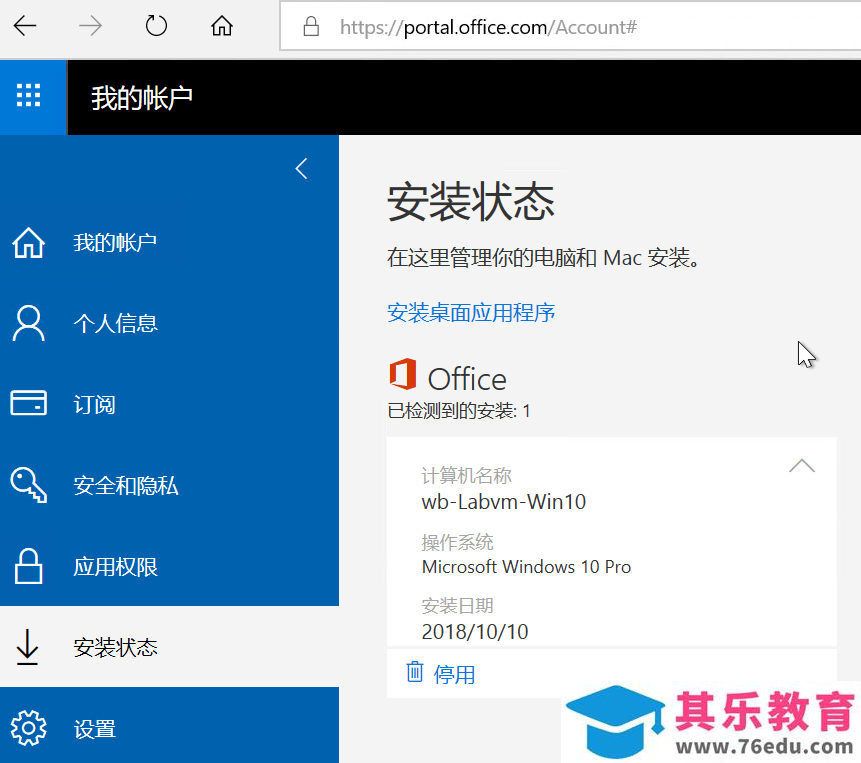Click the 安装桌面应用程序 link

pos(471,312)
